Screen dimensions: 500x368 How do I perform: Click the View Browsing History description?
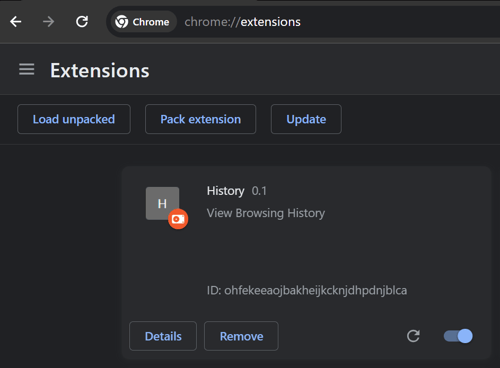point(266,213)
